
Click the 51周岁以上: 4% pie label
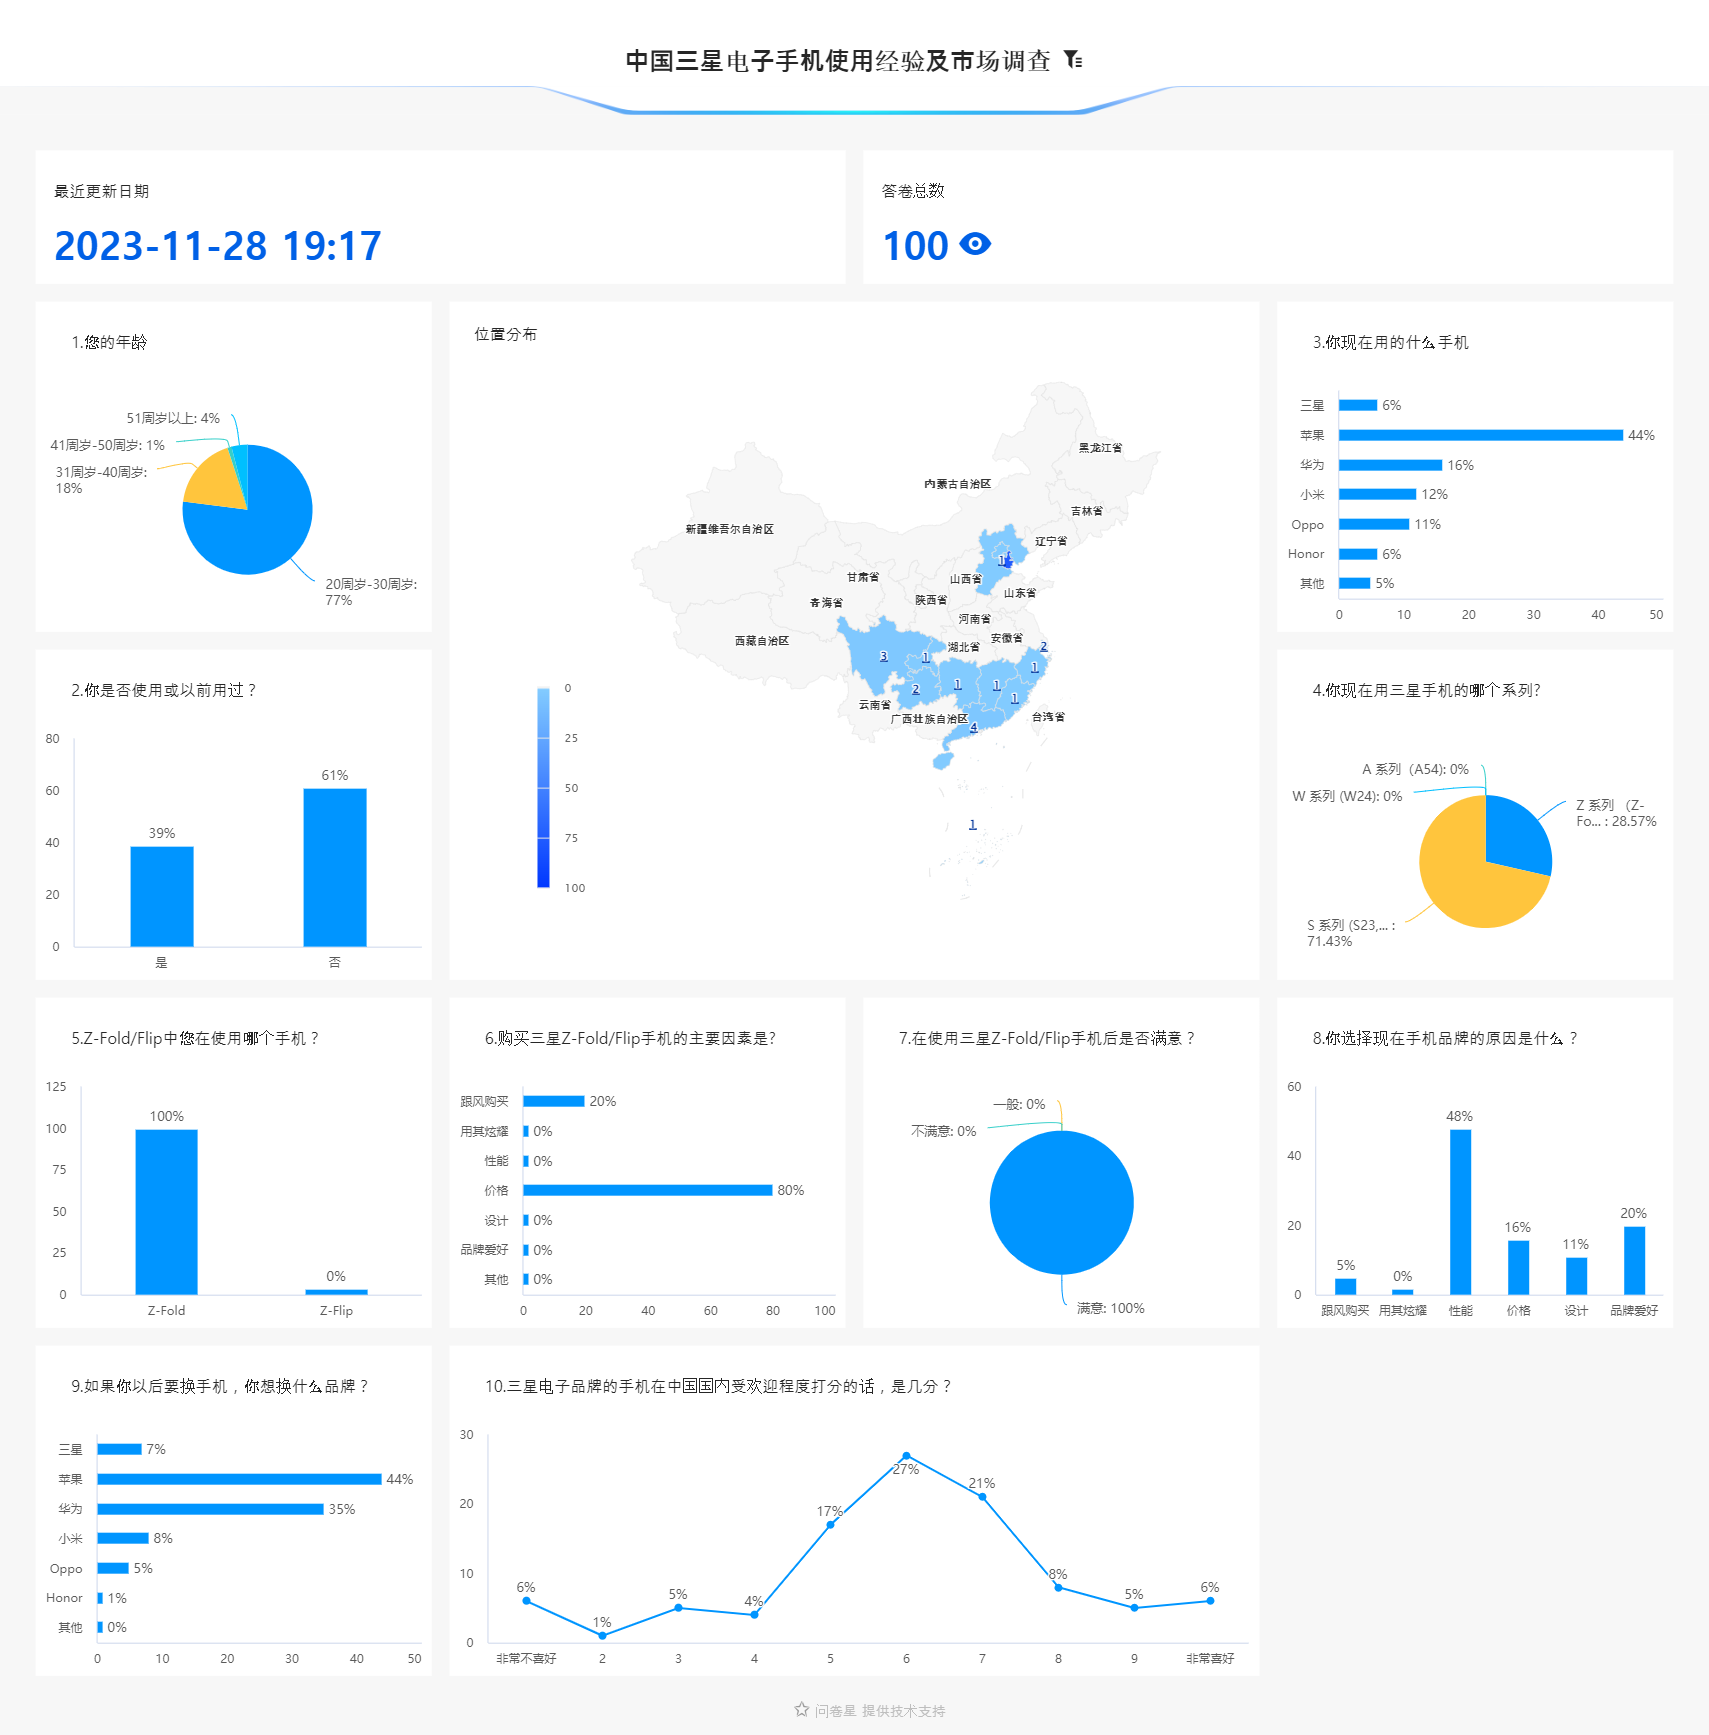[x=173, y=418]
